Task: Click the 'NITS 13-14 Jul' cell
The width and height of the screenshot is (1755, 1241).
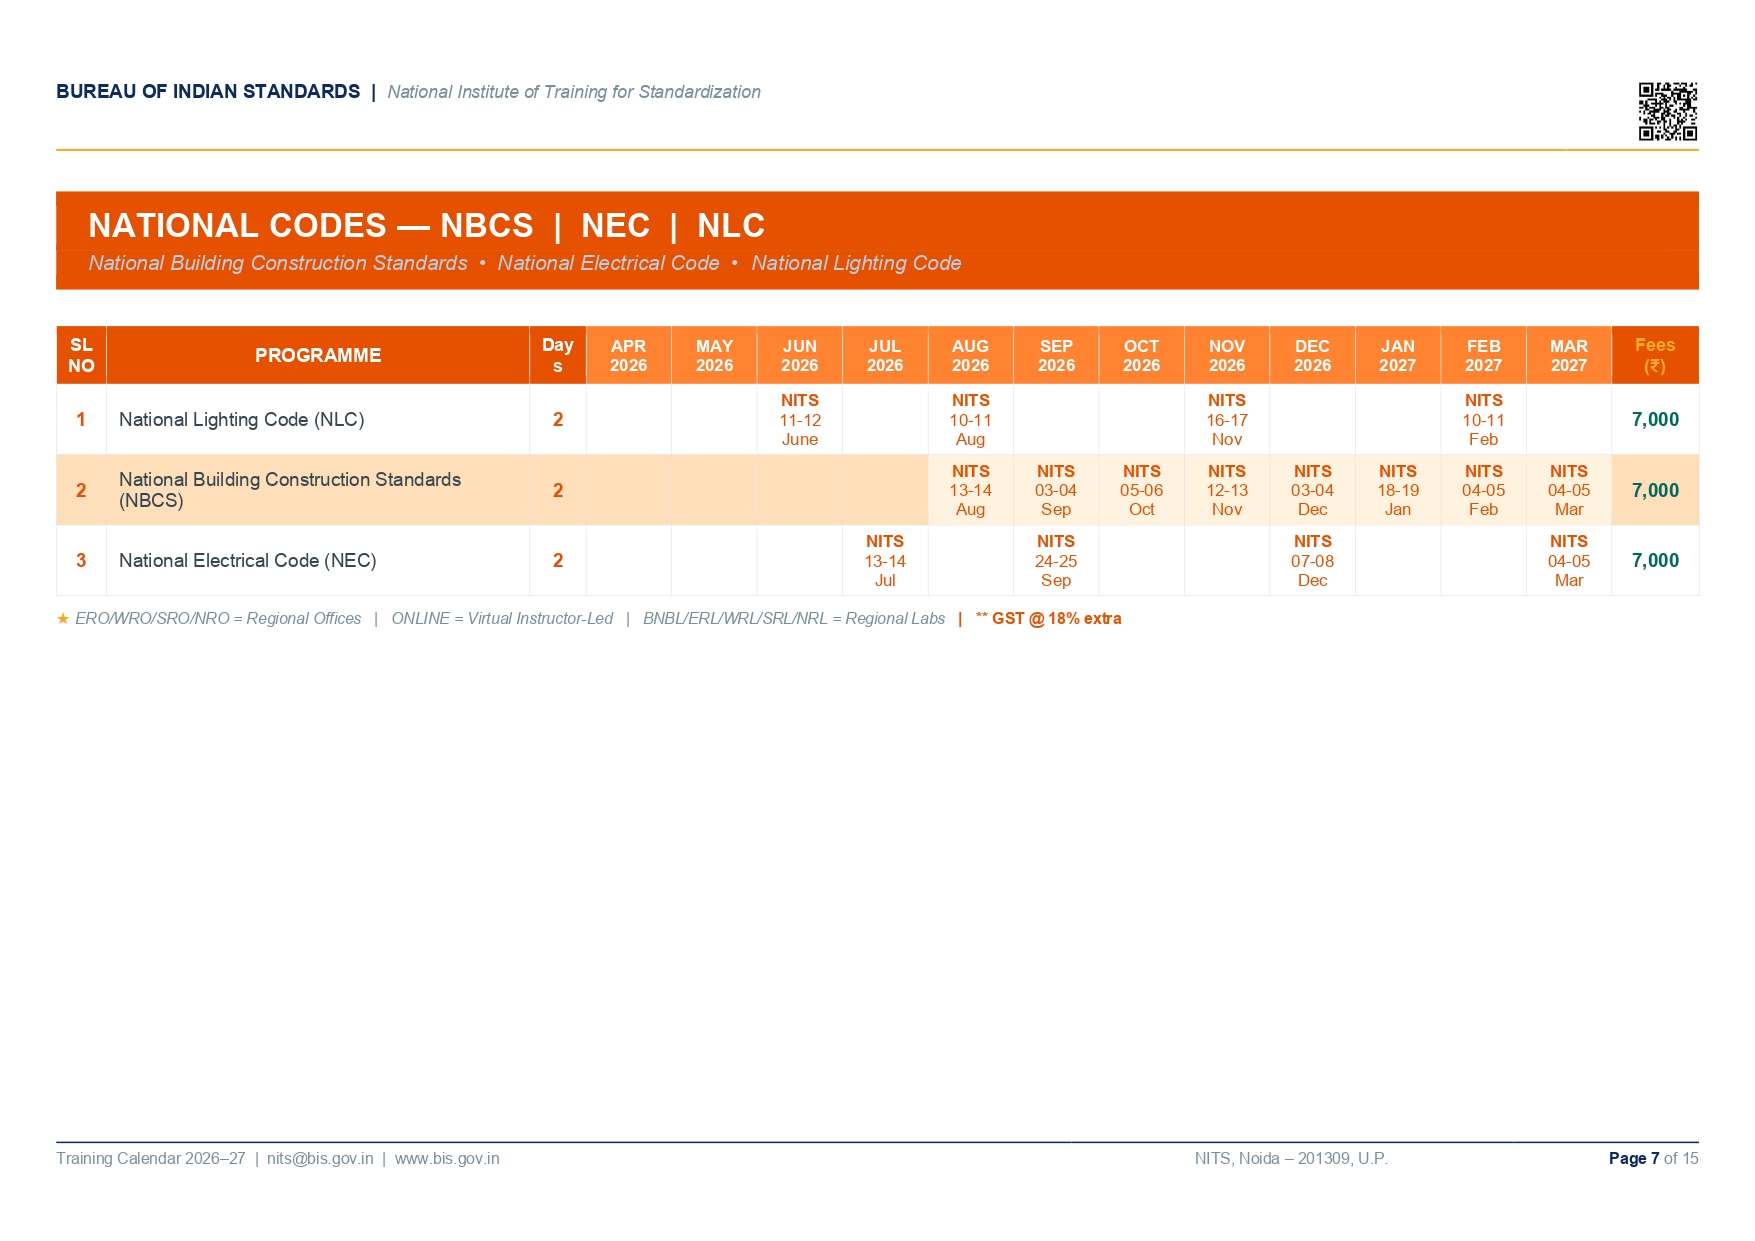Action: (x=885, y=561)
